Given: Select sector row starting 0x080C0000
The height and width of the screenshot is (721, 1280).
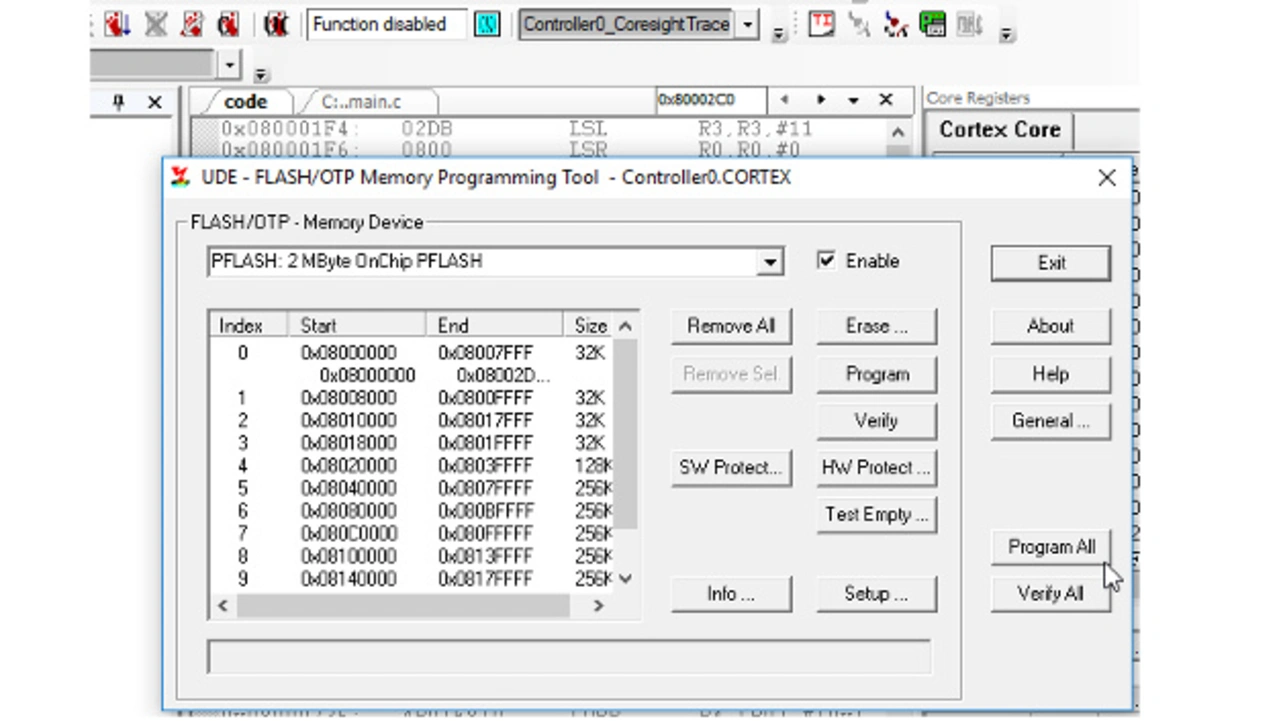Looking at the screenshot, I should 412,534.
